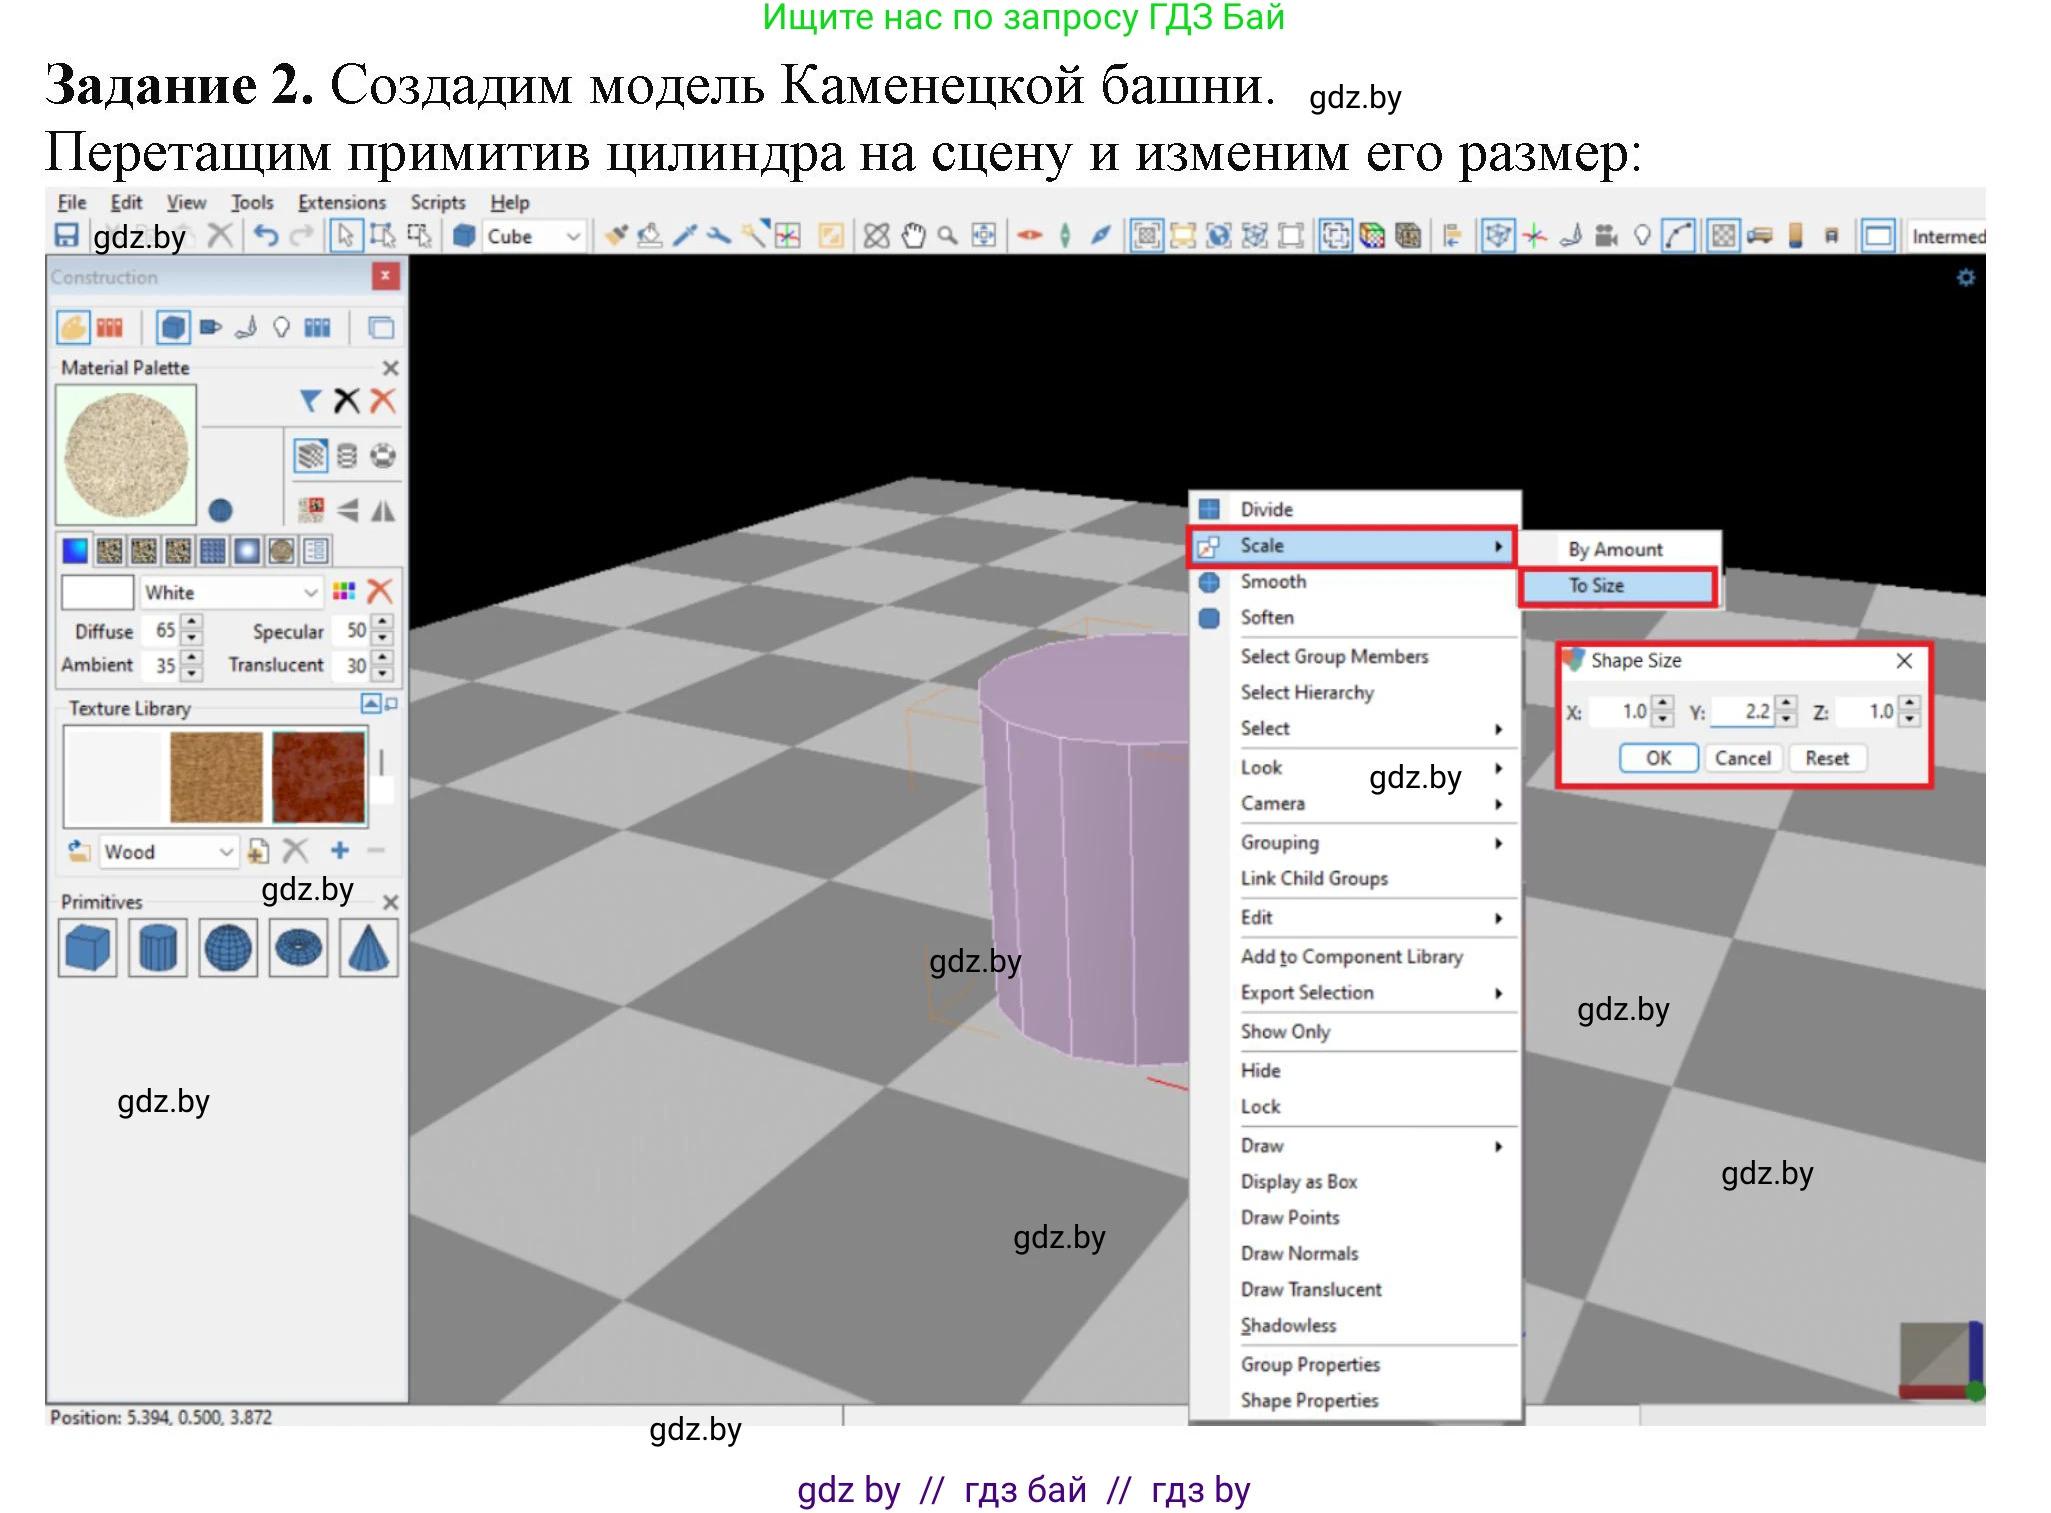
Task: Select the cone primitive icon
Action: pos(368,948)
